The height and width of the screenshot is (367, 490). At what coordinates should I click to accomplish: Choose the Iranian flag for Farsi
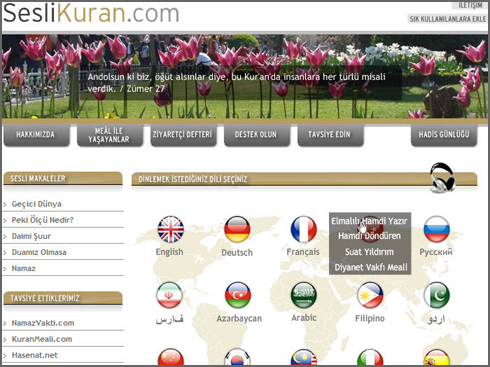click(169, 295)
